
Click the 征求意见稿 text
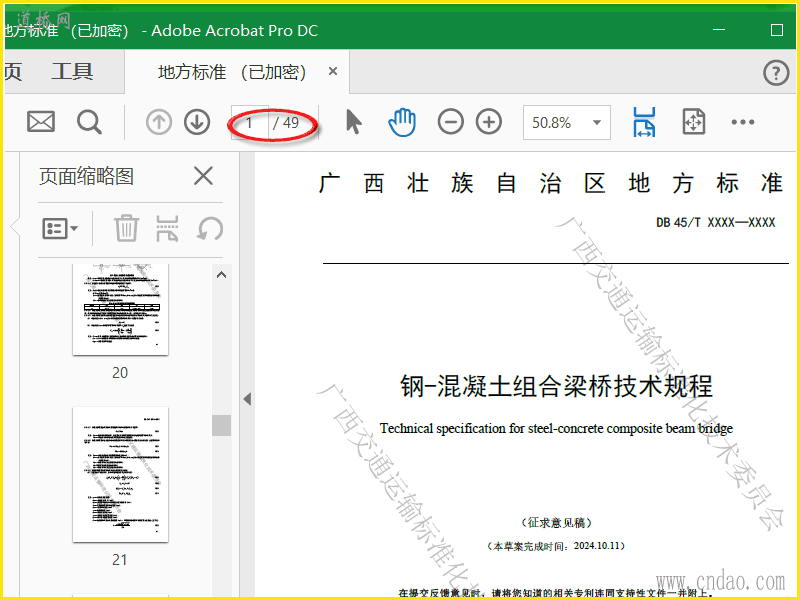tap(556, 522)
